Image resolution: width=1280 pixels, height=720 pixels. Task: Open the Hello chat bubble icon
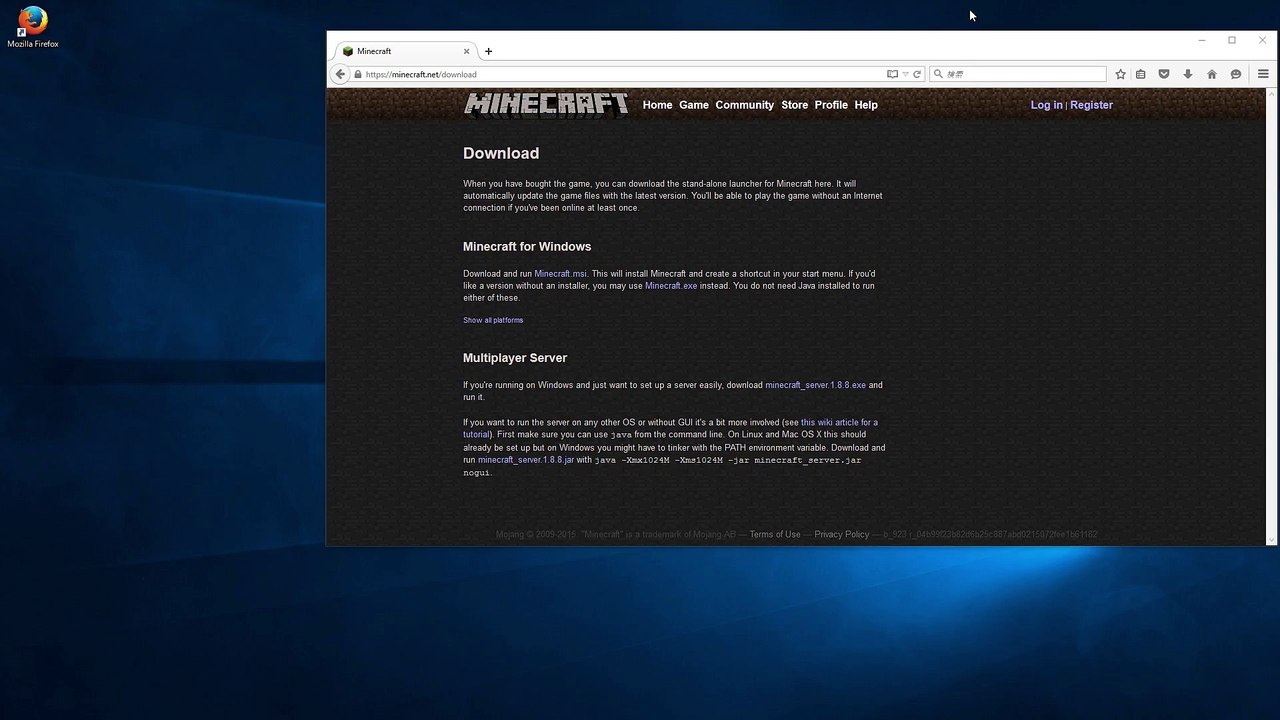pyautogui.click(x=1236, y=74)
